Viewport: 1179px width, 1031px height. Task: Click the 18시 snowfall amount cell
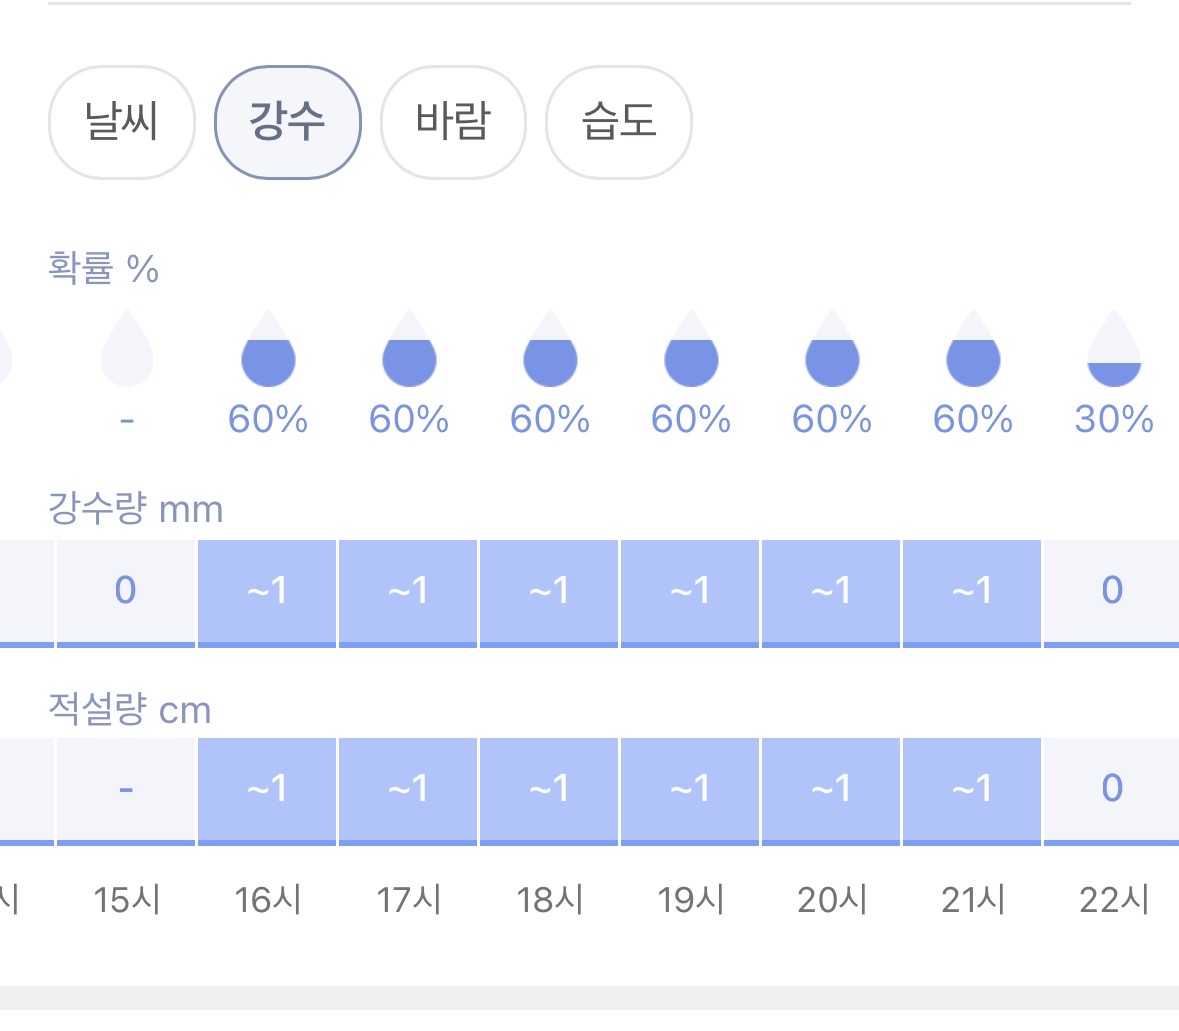click(550, 789)
